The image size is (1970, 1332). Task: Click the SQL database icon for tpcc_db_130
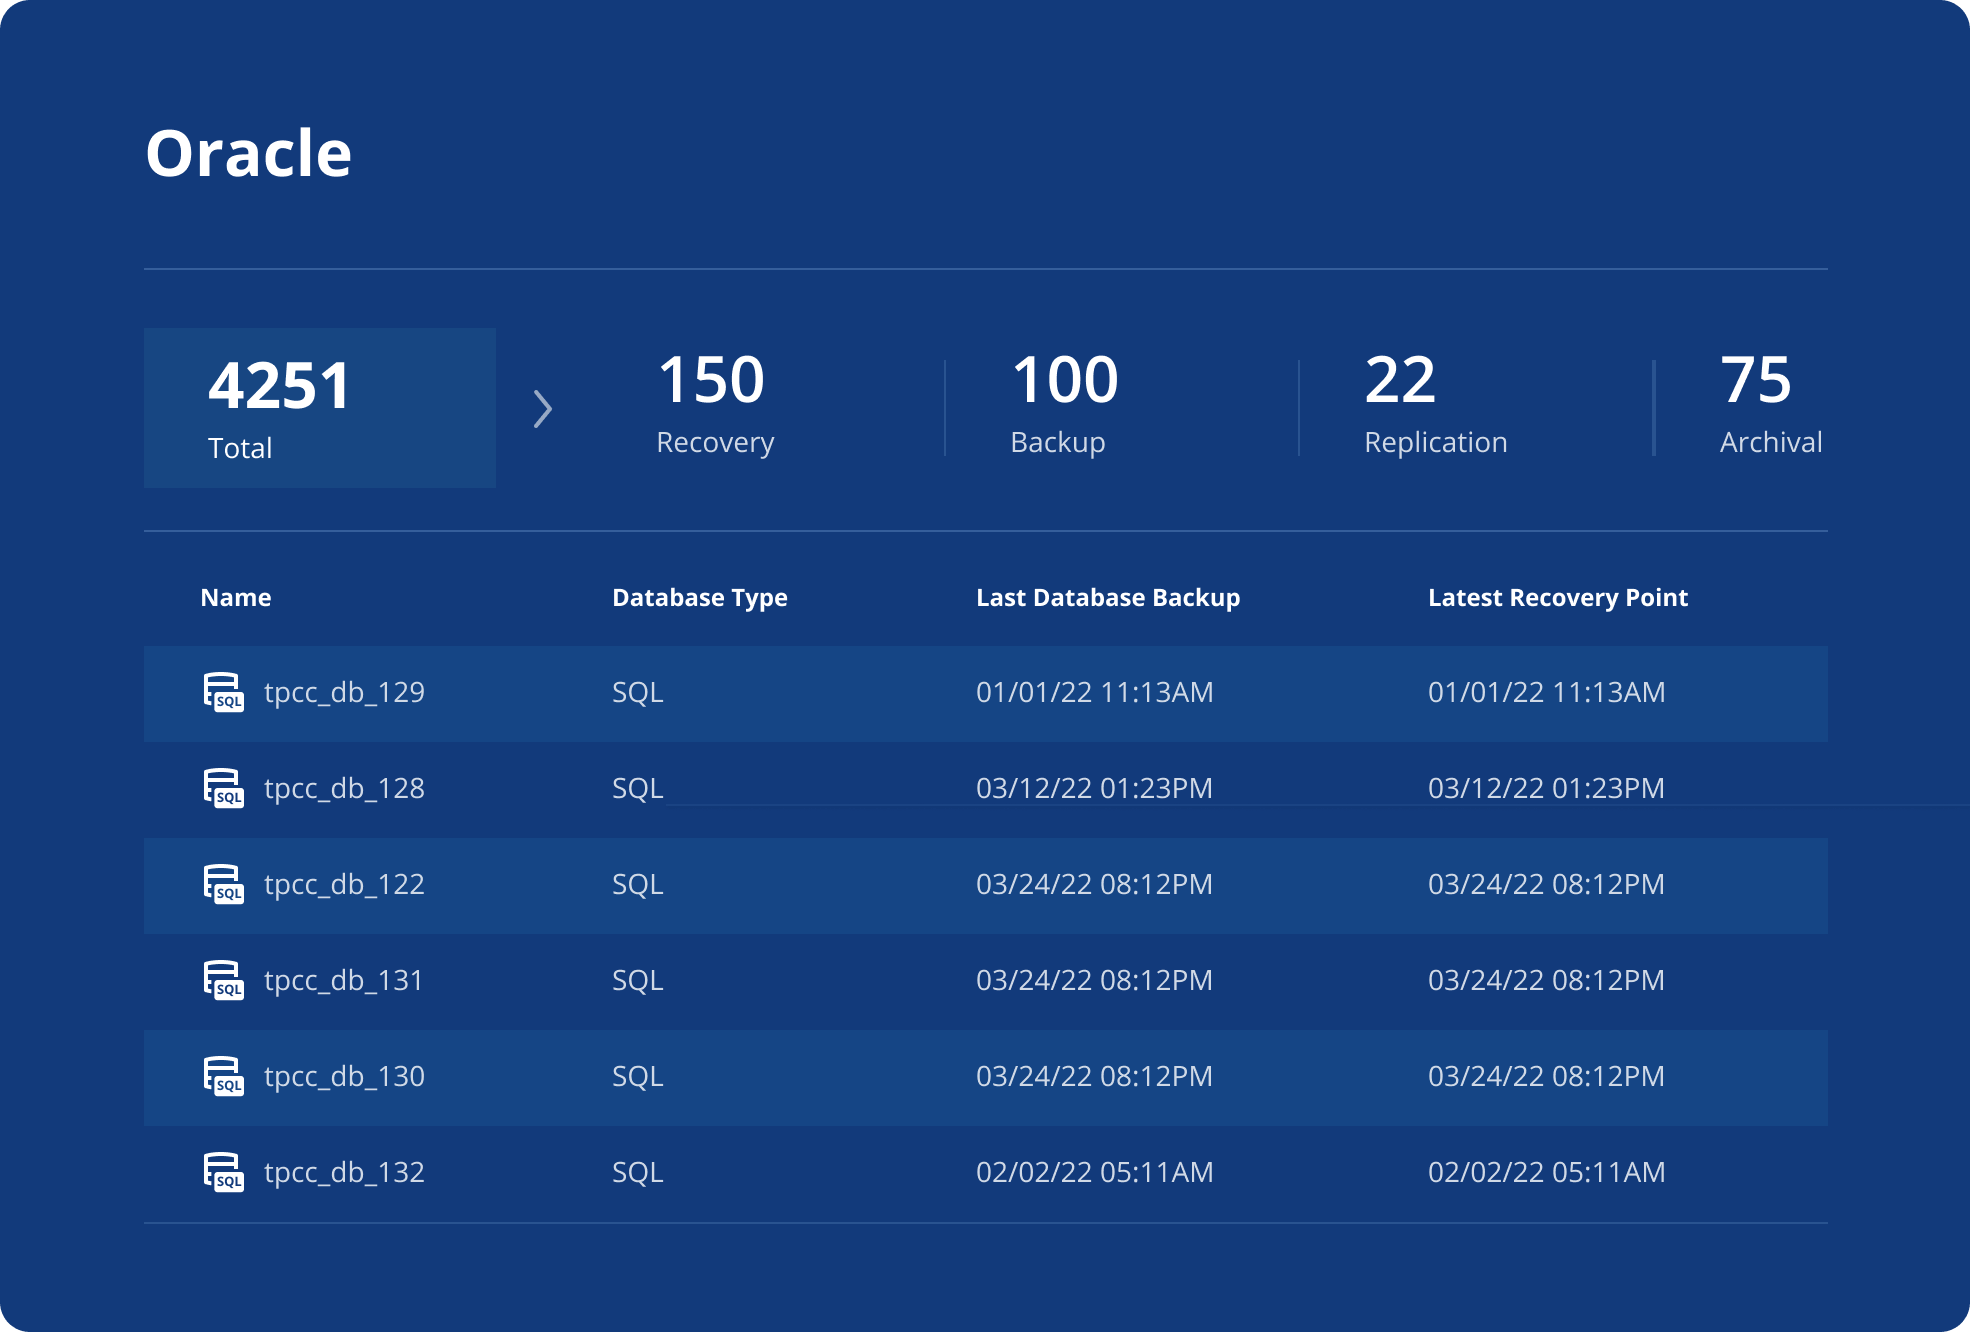(223, 1076)
